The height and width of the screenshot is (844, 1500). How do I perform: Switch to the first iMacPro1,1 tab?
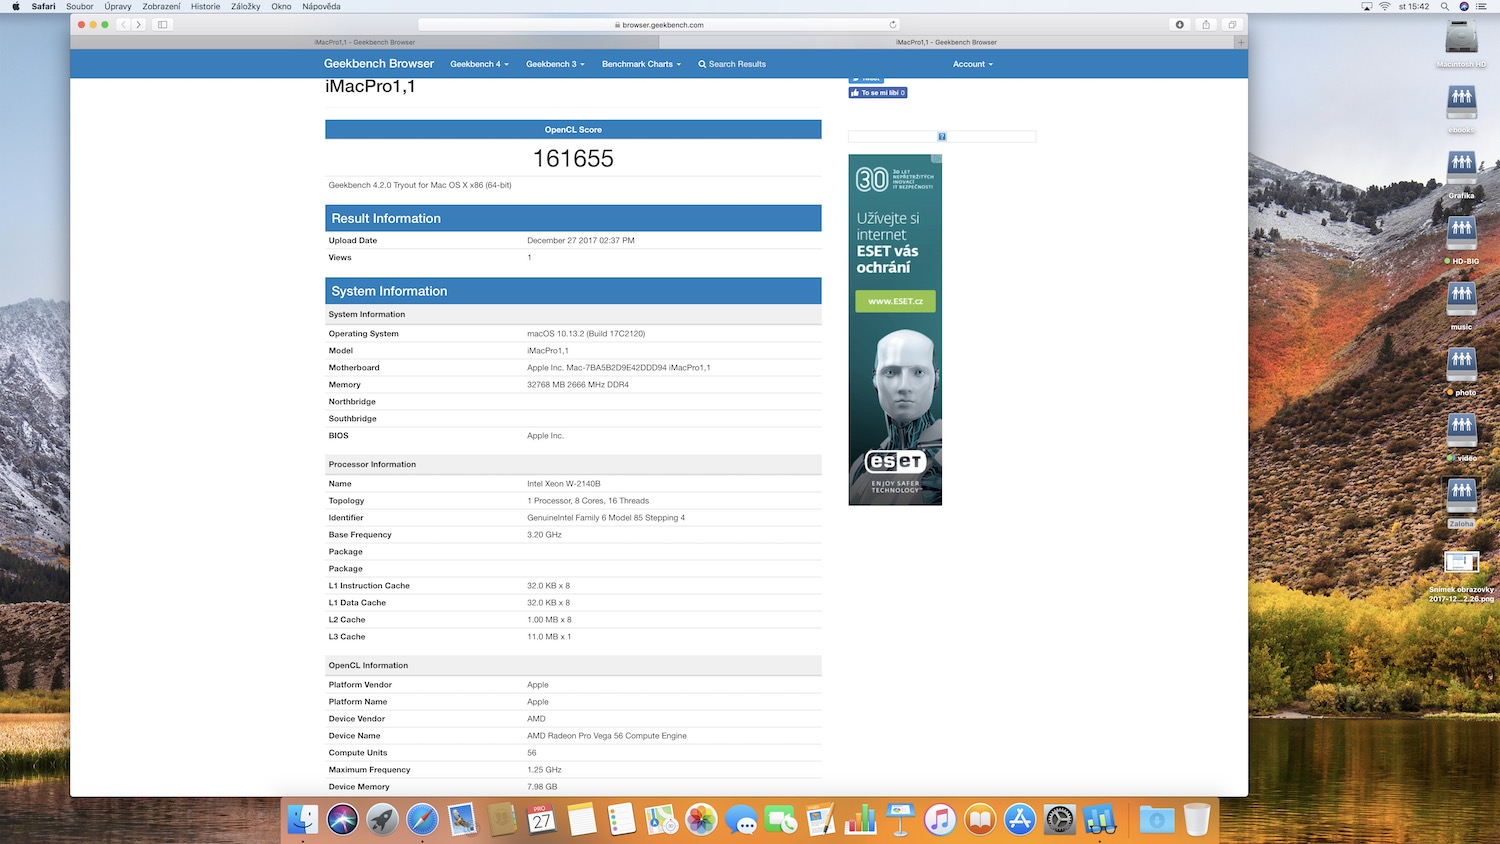364,42
